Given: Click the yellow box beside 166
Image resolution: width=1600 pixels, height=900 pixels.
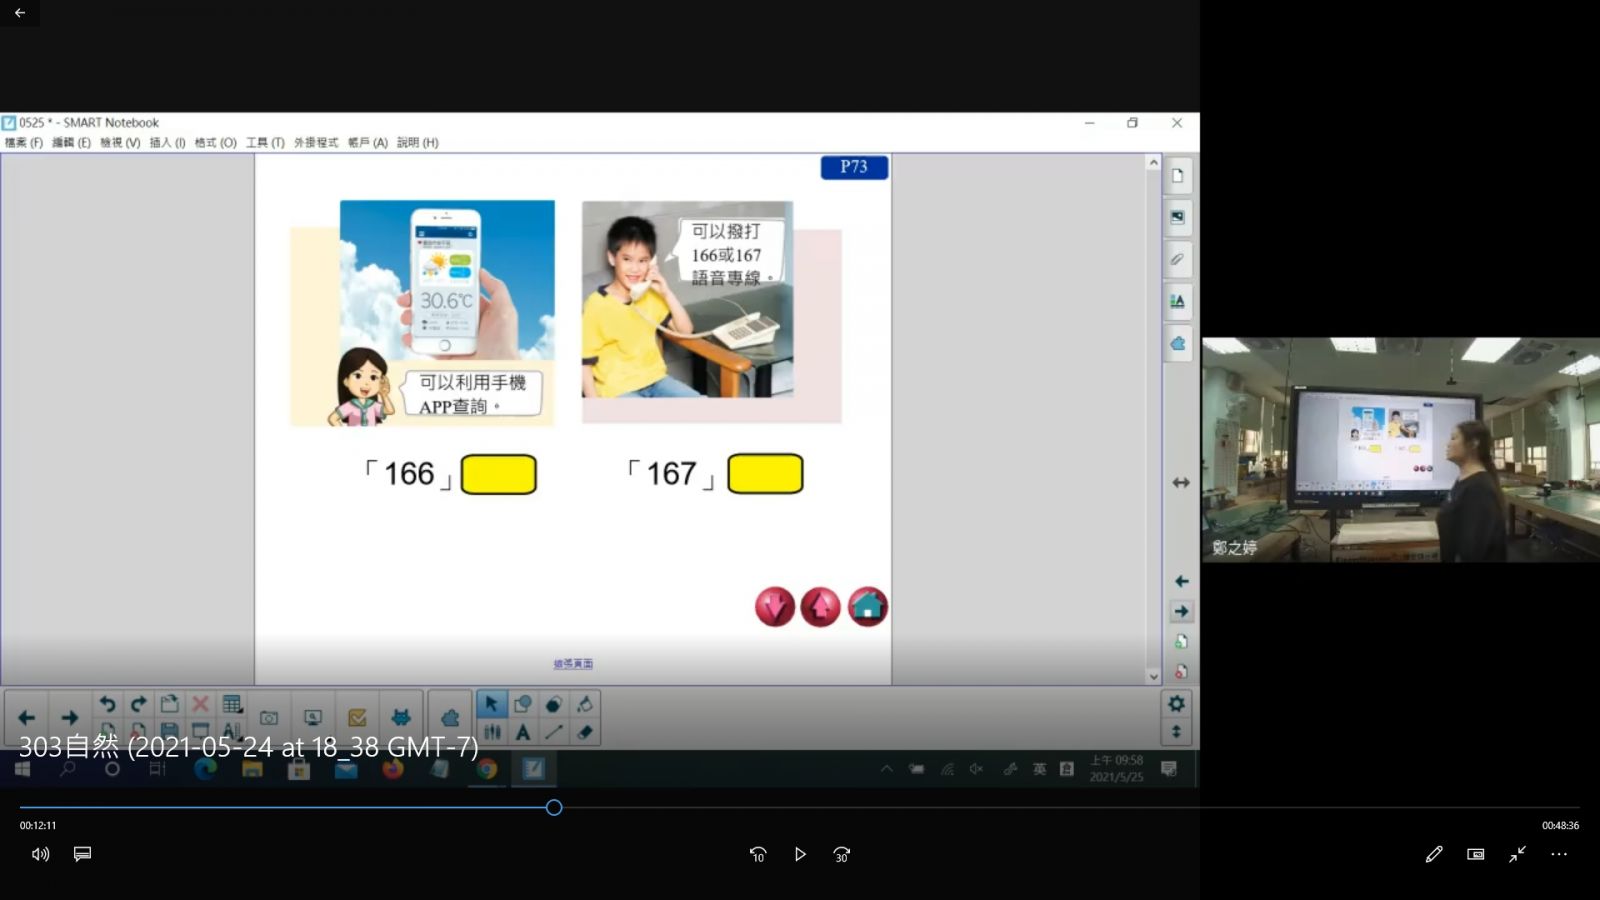Looking at the screenshot, I should pyautogui.click(x=498, y=474).
